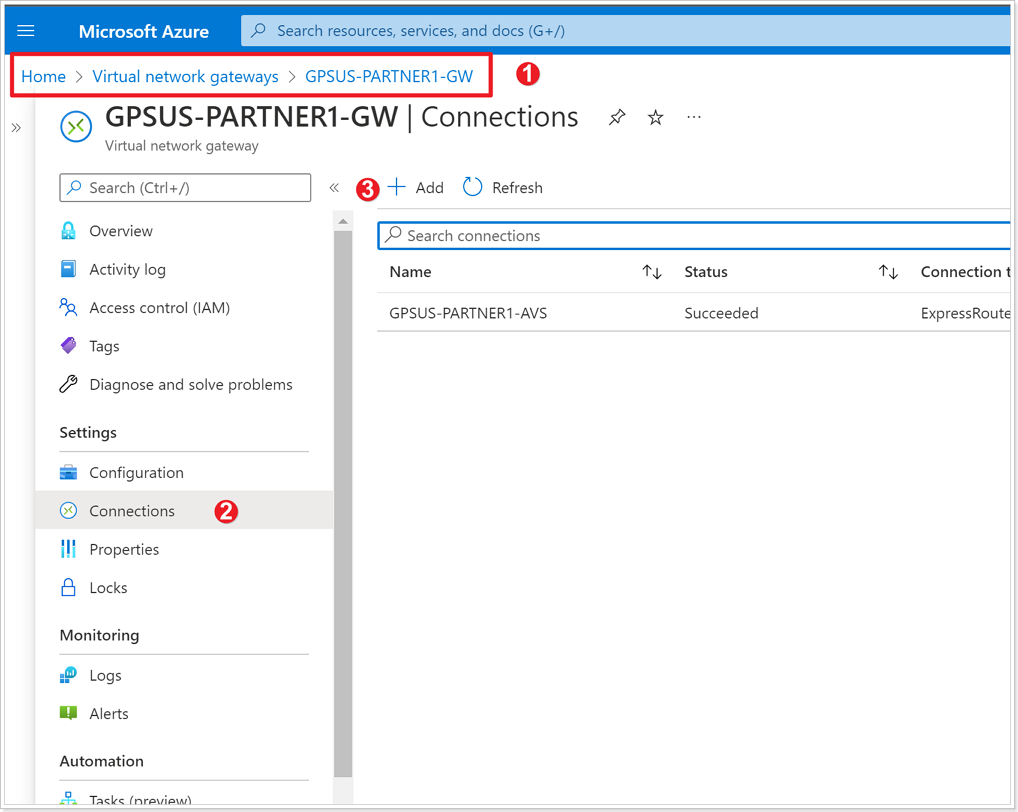This screenshot has width=1018, height=812.
Task: Click the plus icon beside Add
Action: pyautogui.click(x=396, y=187)
